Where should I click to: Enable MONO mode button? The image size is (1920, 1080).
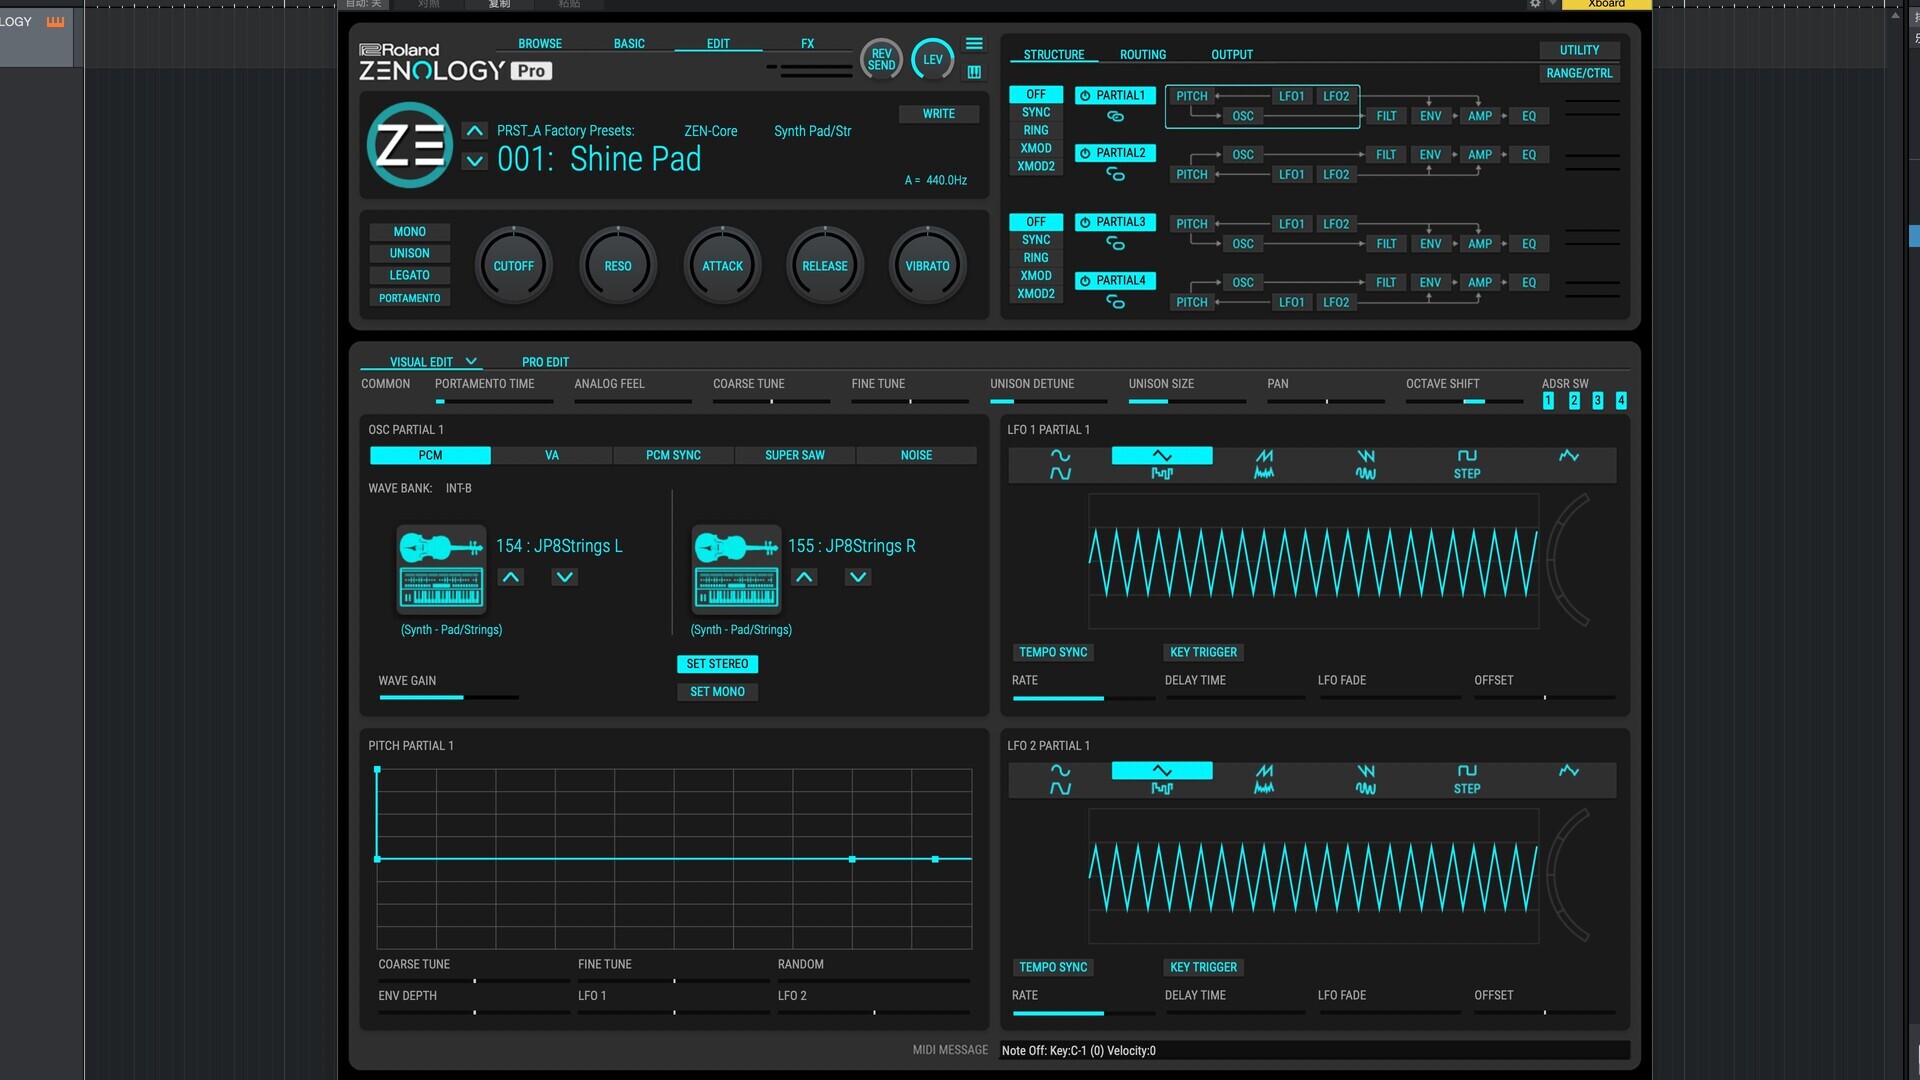[409, 231]
